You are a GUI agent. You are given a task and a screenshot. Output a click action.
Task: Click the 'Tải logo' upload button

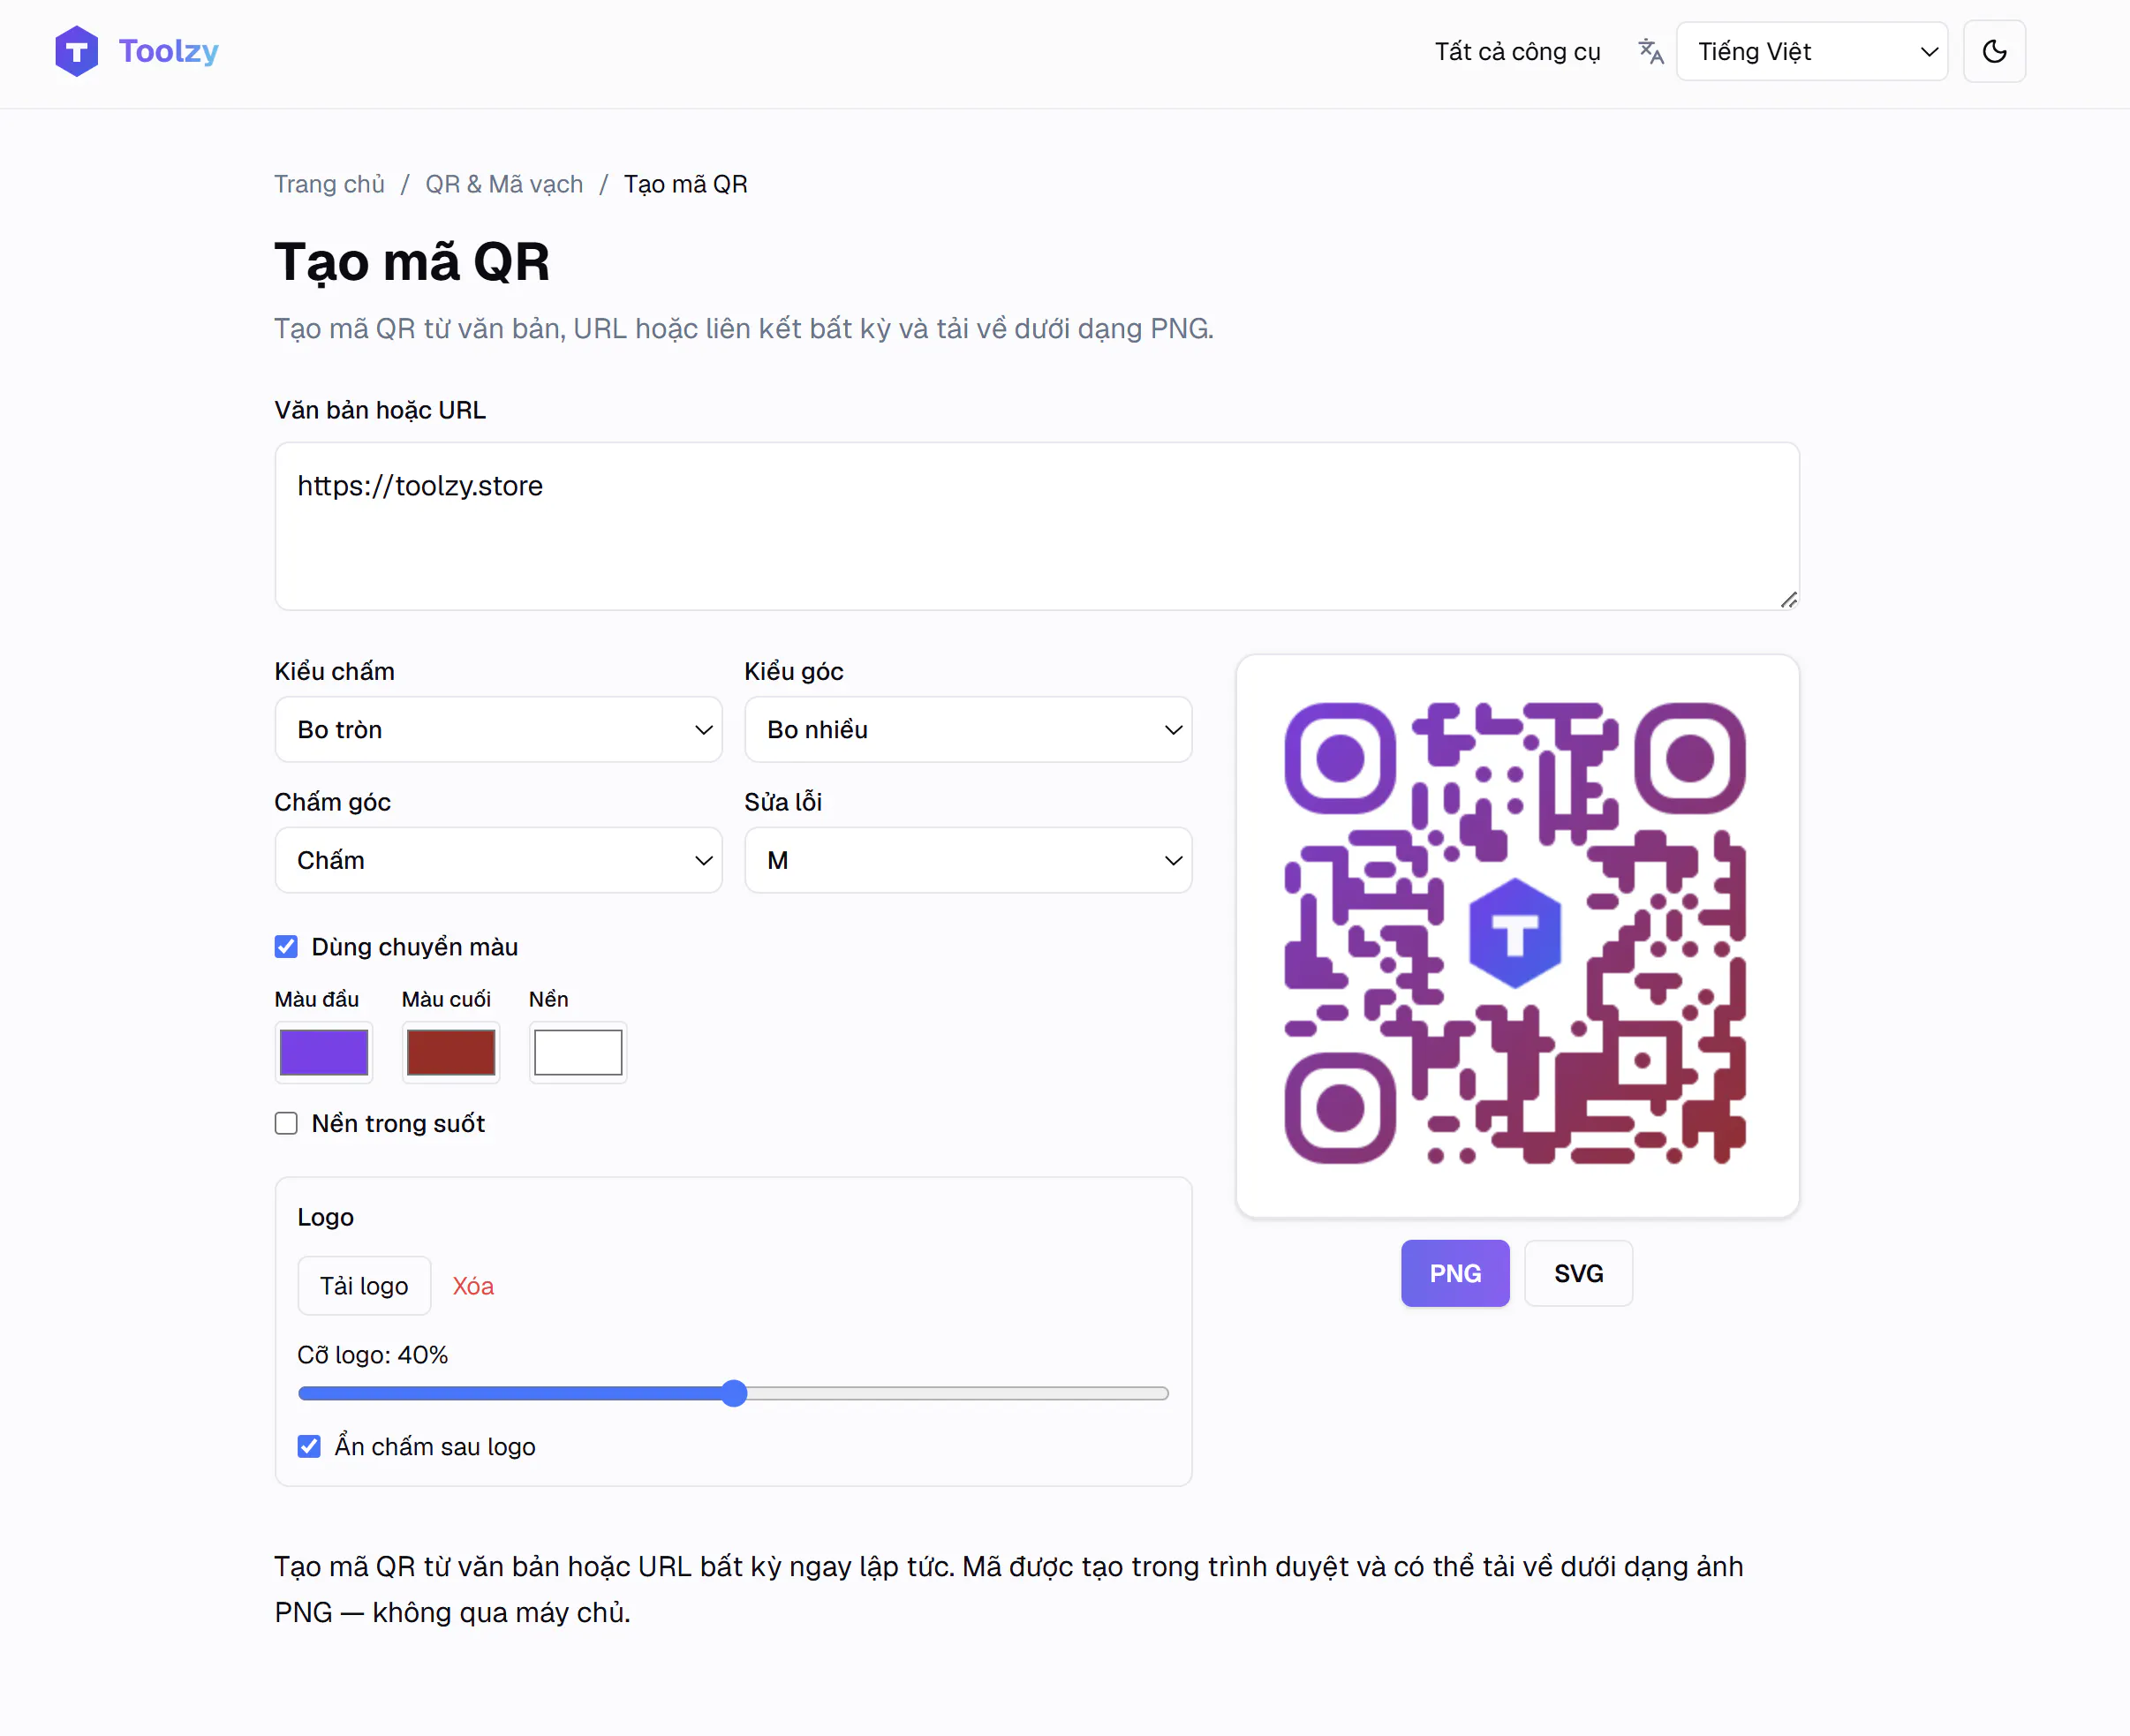[x=364, y=1286]
